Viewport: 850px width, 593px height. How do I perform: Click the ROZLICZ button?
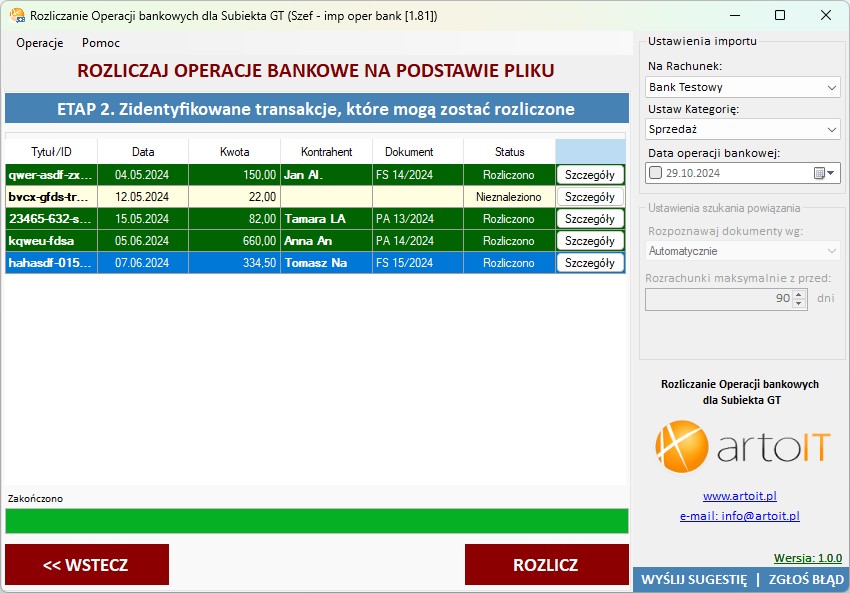(x=546, y=565)
